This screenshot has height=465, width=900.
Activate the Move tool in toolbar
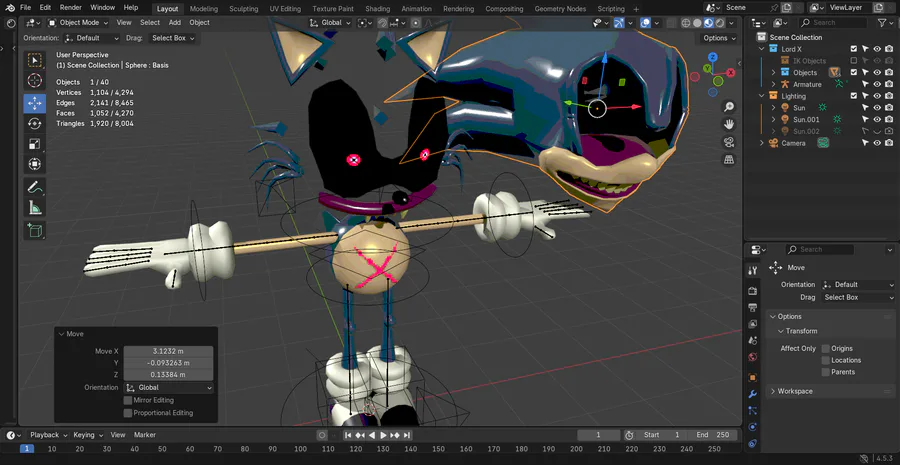(x=34, y=103)
